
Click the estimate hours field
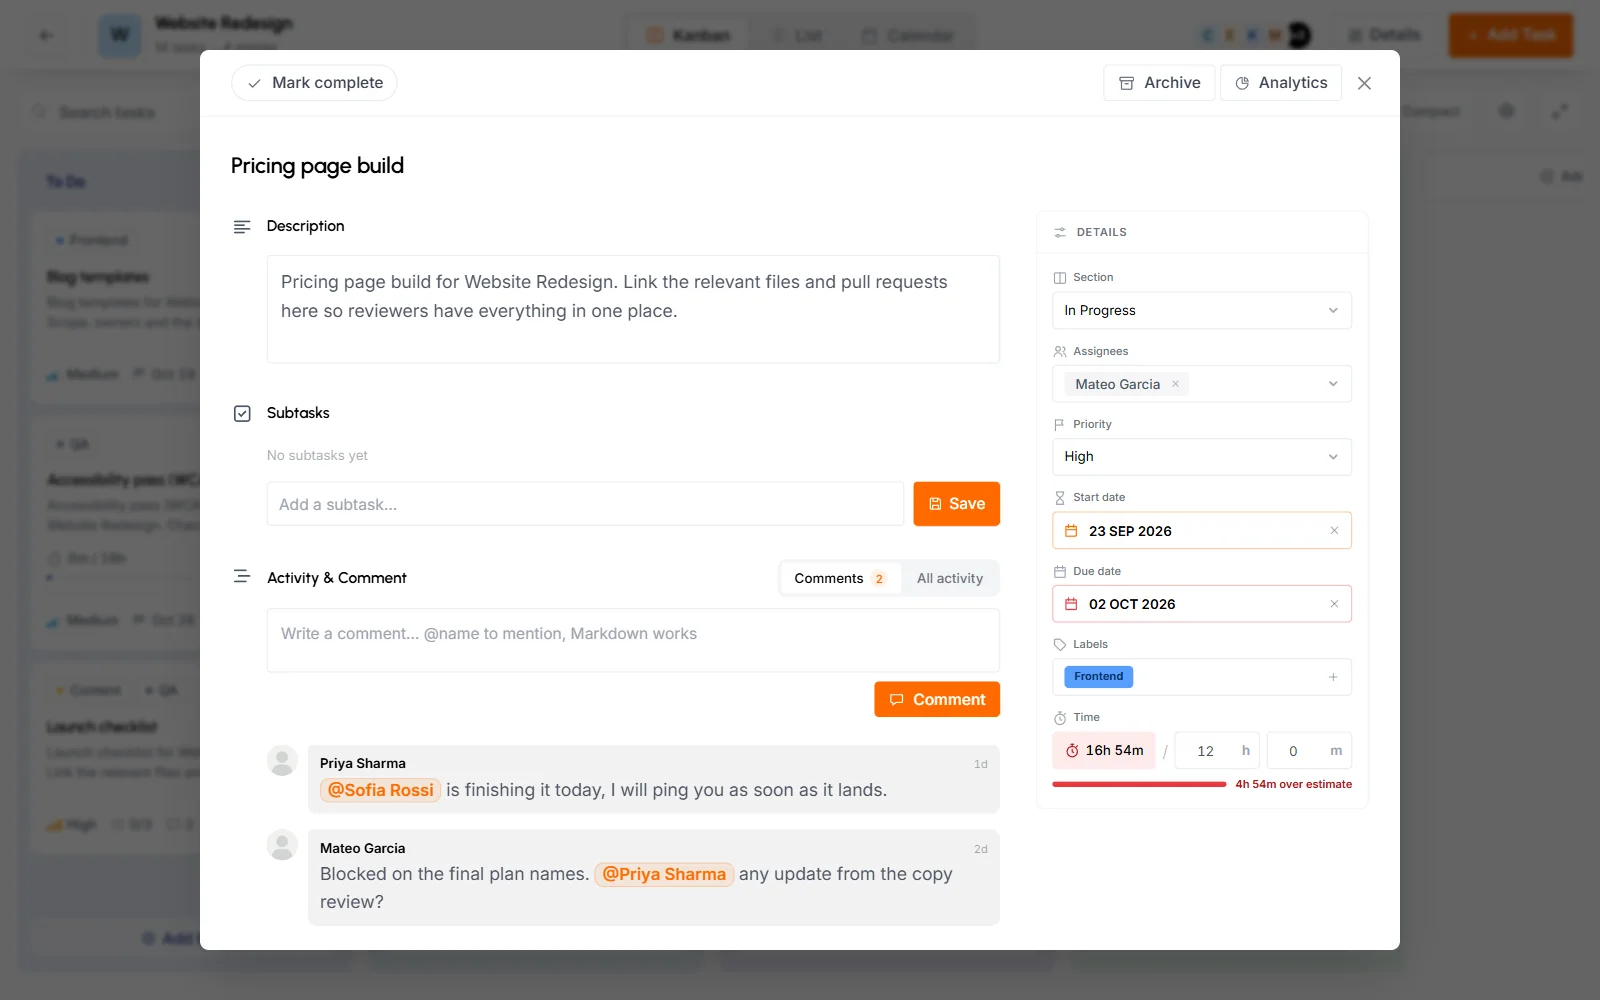click(1216, 751)
